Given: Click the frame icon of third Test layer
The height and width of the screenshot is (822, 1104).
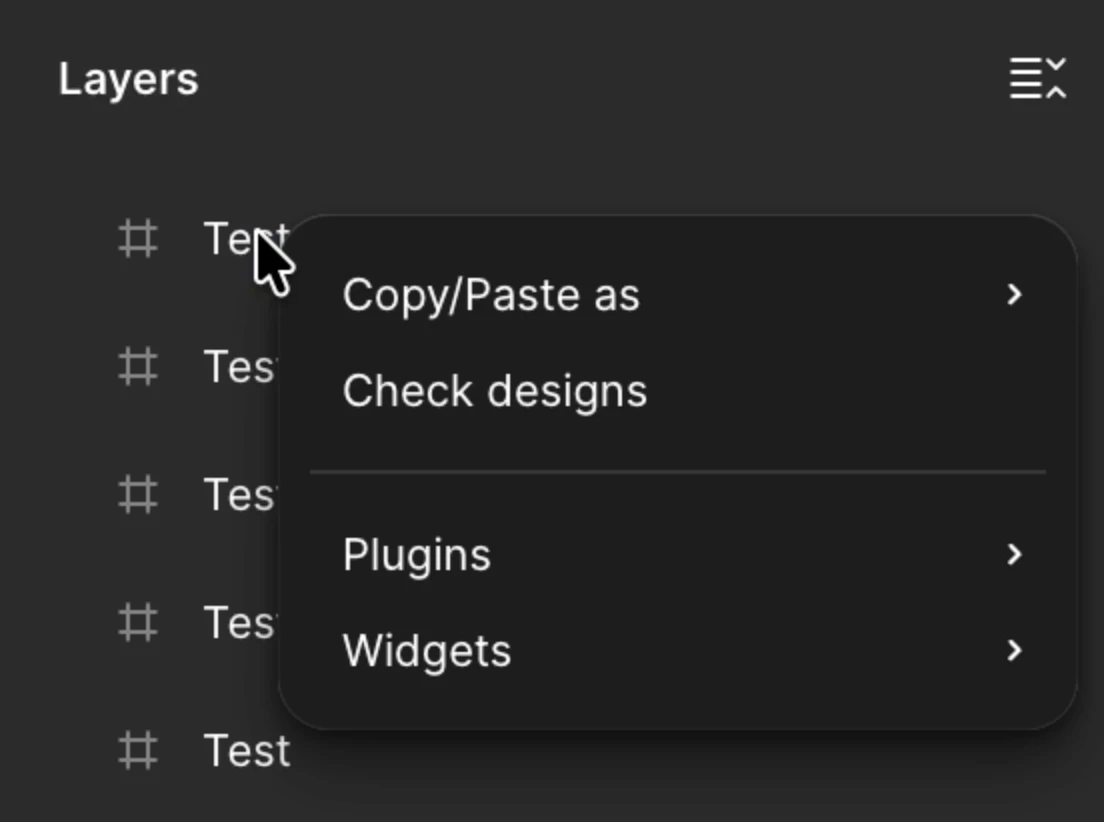Looking at the screenshot, I should pos(137,494).
